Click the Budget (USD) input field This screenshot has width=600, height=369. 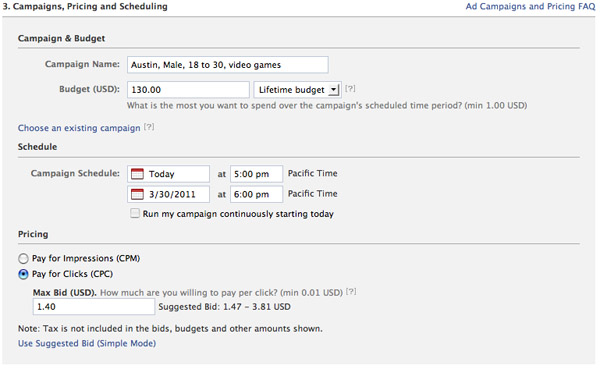click(x=188, y=90)
